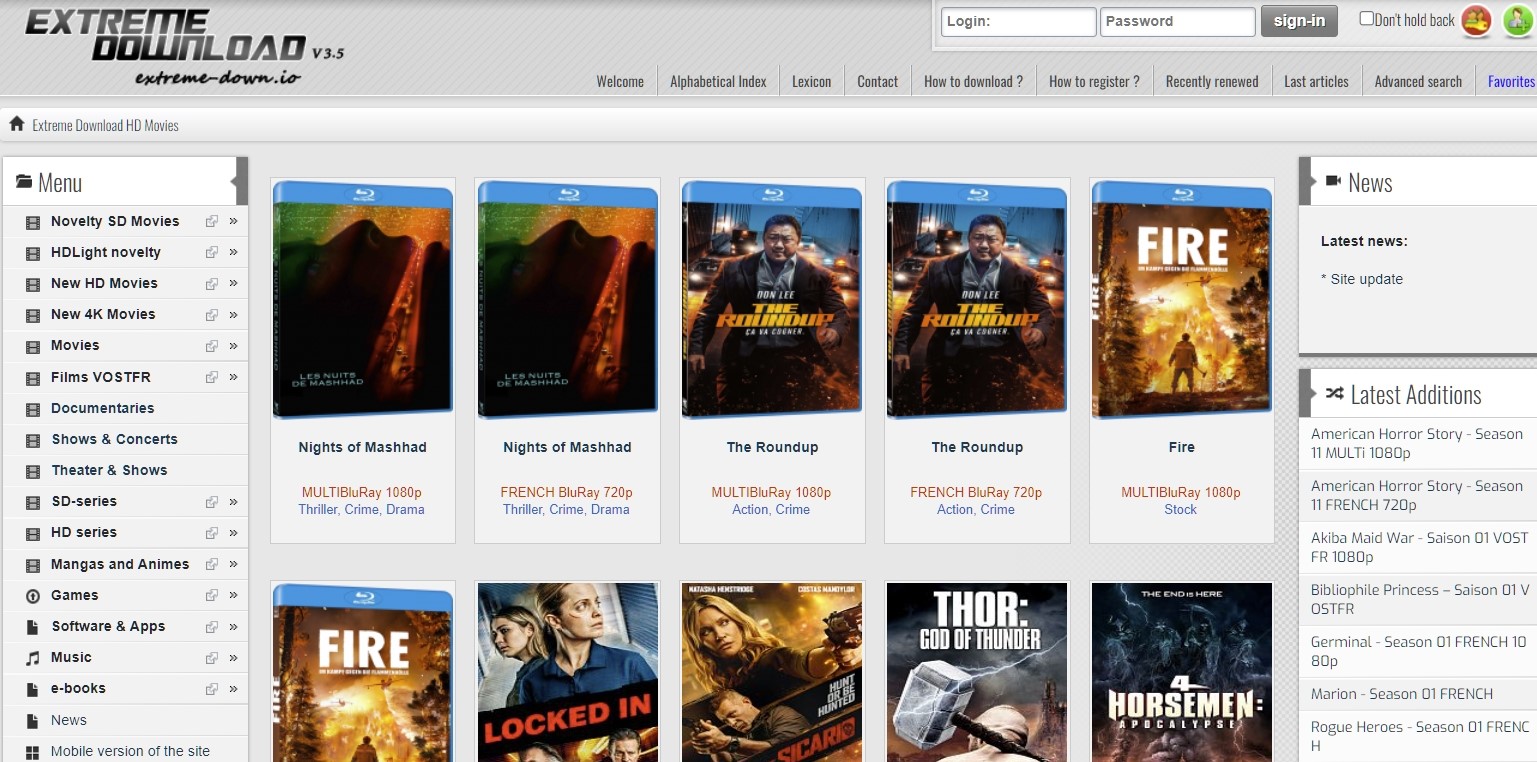This screenshot has width=1537, height=762.
Task: Open the Last articles link
Action: (x=1316, y=82)
